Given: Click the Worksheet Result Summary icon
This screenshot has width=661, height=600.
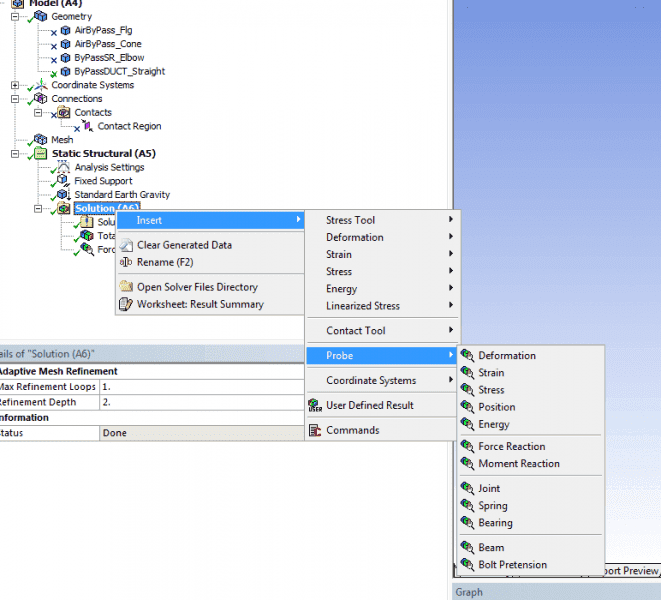Looking at the screenshot, I should (126, 304).
